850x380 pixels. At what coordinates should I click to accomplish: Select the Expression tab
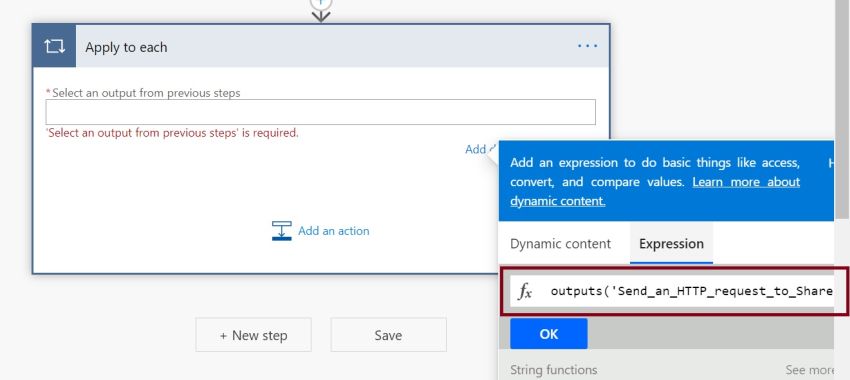tap(671, 244)
